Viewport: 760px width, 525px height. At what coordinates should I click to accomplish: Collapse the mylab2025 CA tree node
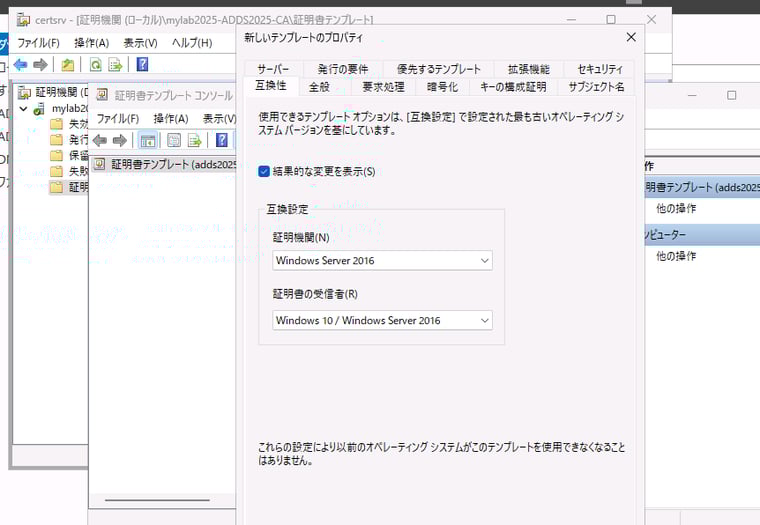(x=23, y=109)
